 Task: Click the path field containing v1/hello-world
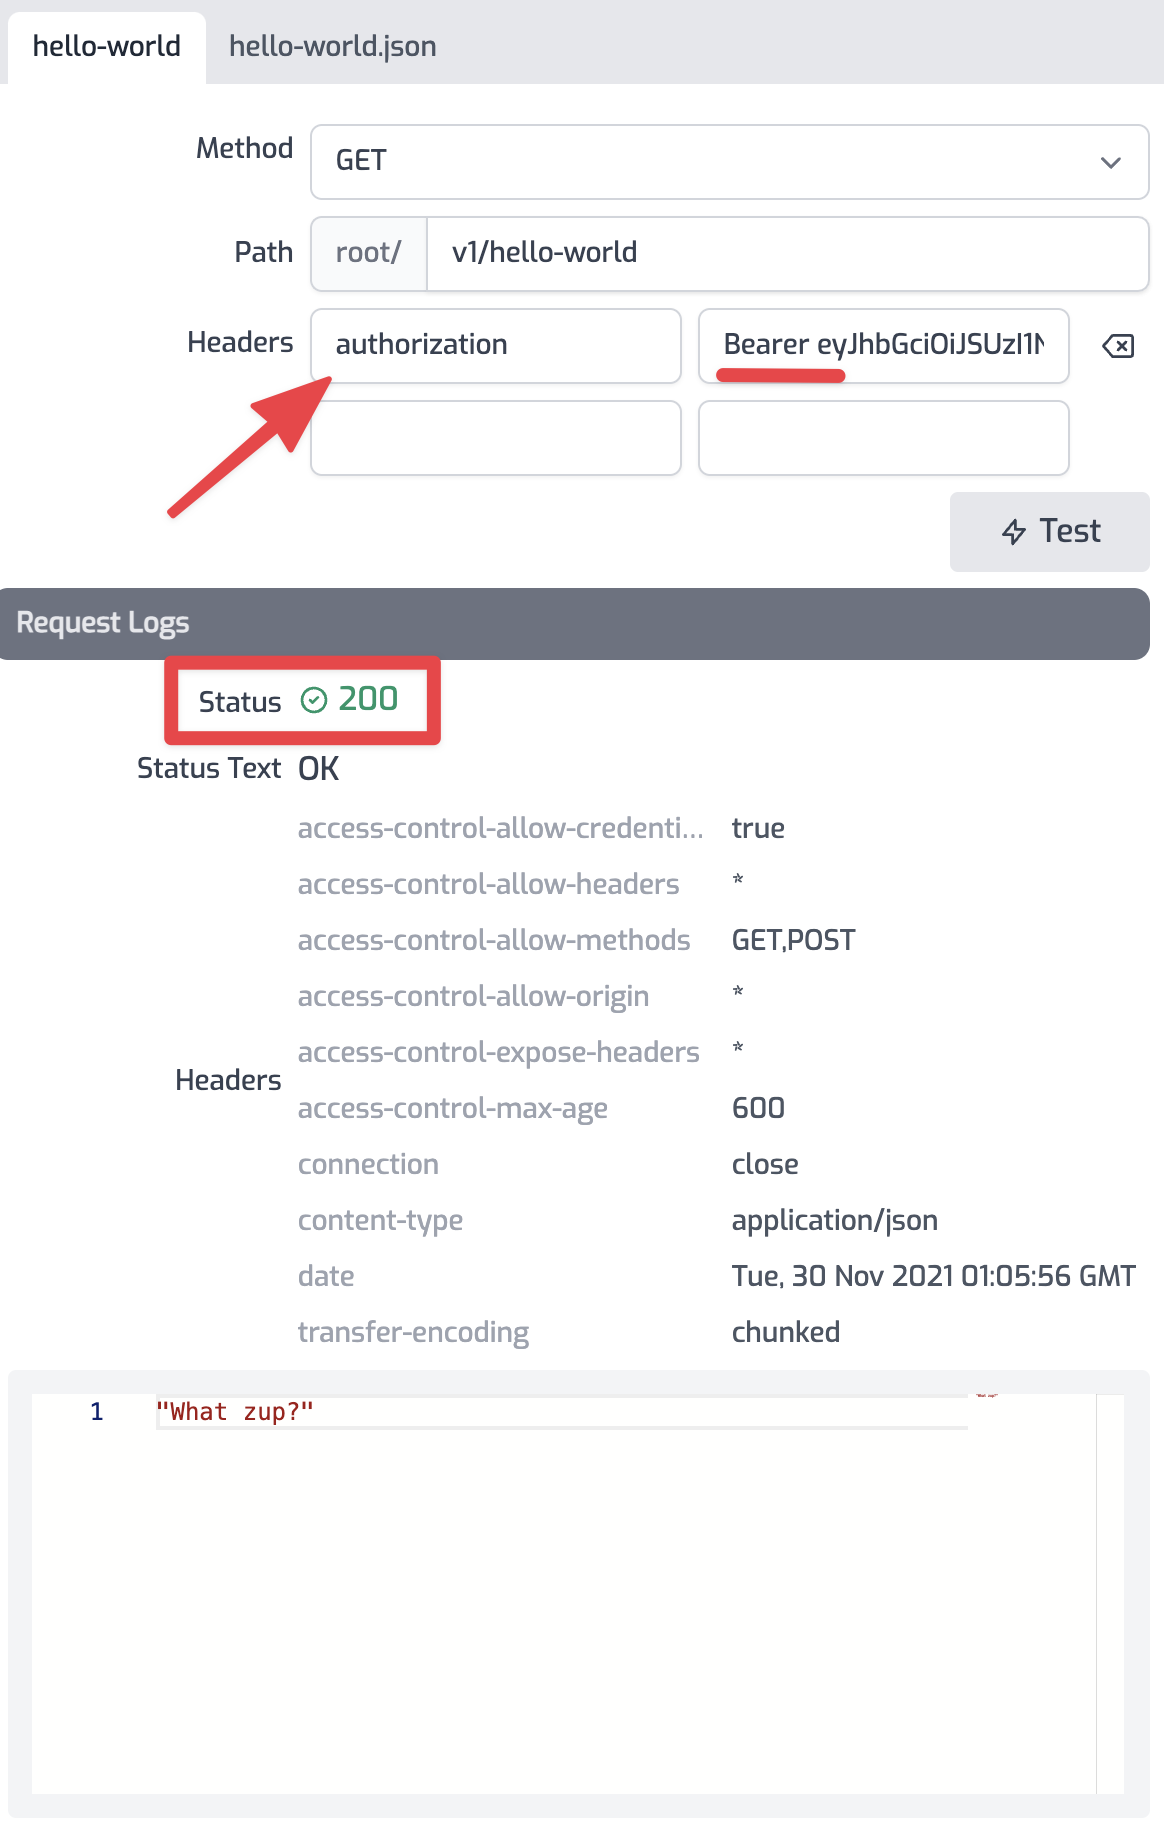point(786,253)
